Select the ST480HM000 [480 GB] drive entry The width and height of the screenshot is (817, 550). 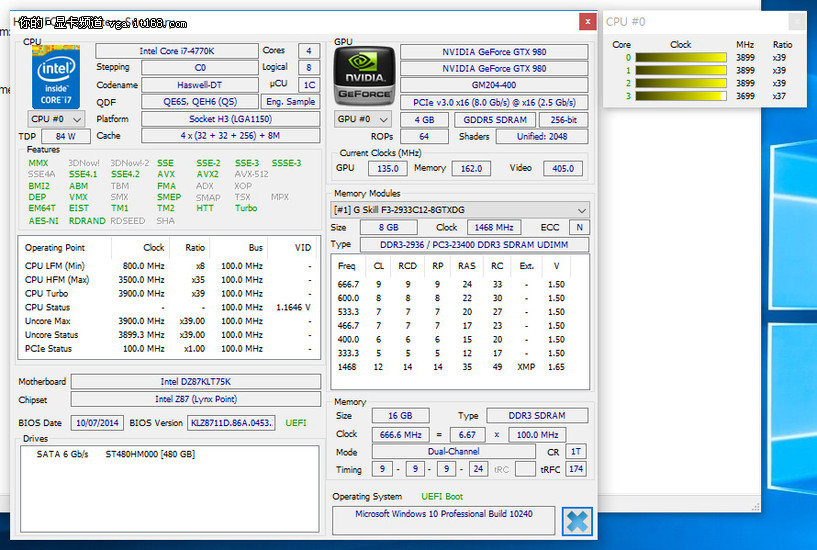(x=150, y=454)
